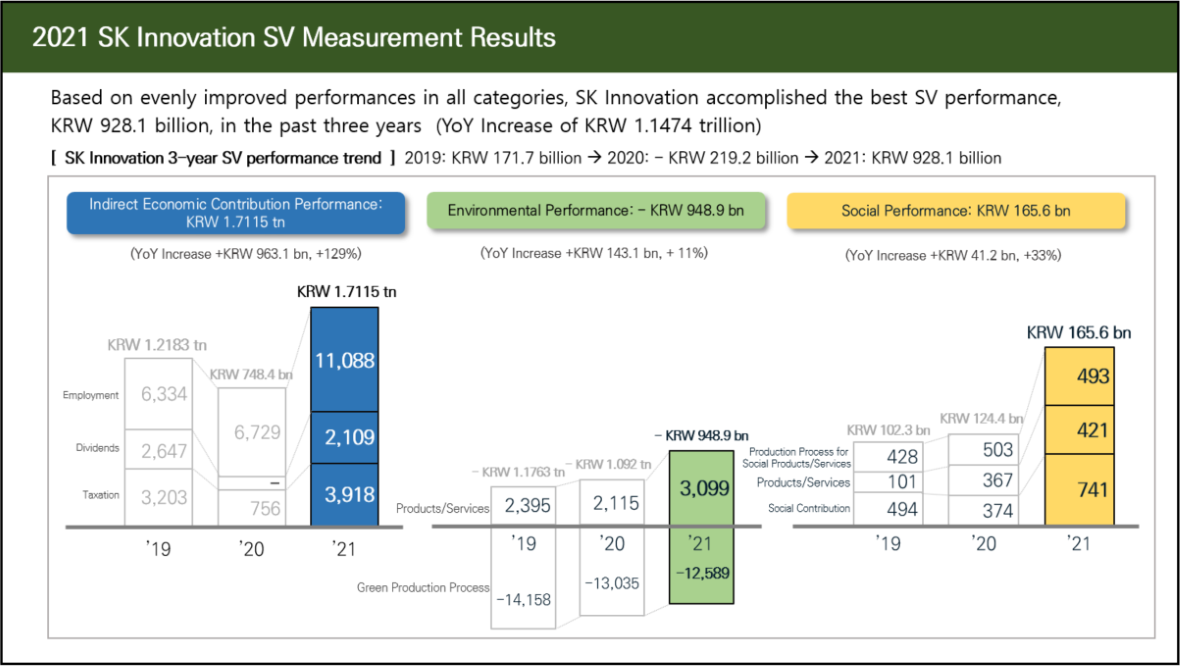Viewport: 1180px width, 666px height.
Task: Select the -13,035 value in the '20 bar
Action: (x=614, y=583)
